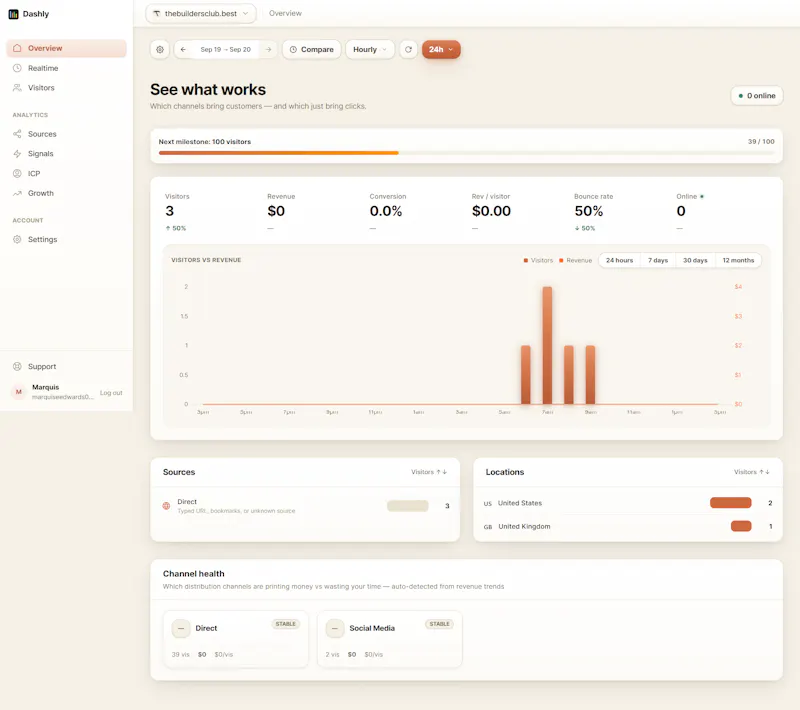Click the Overview breadcrumb text
The width and height of the screenshot is (800, 710).
click(x=285, y=13)
